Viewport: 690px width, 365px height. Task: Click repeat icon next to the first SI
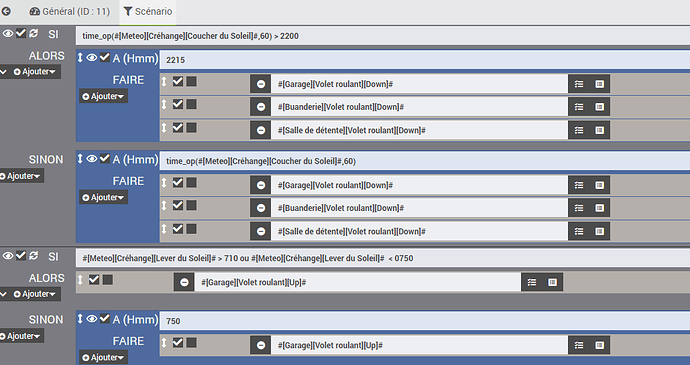click(x=34, y=33)
